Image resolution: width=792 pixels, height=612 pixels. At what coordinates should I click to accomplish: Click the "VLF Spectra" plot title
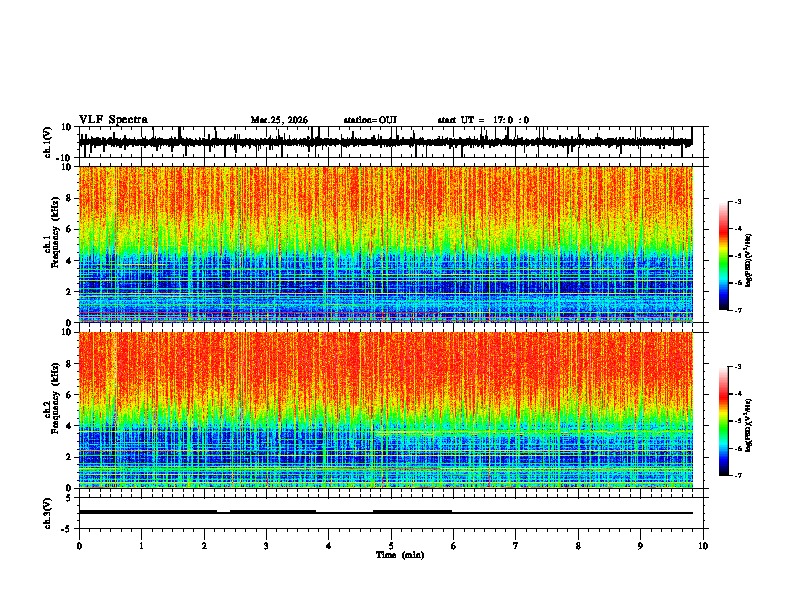113,120
